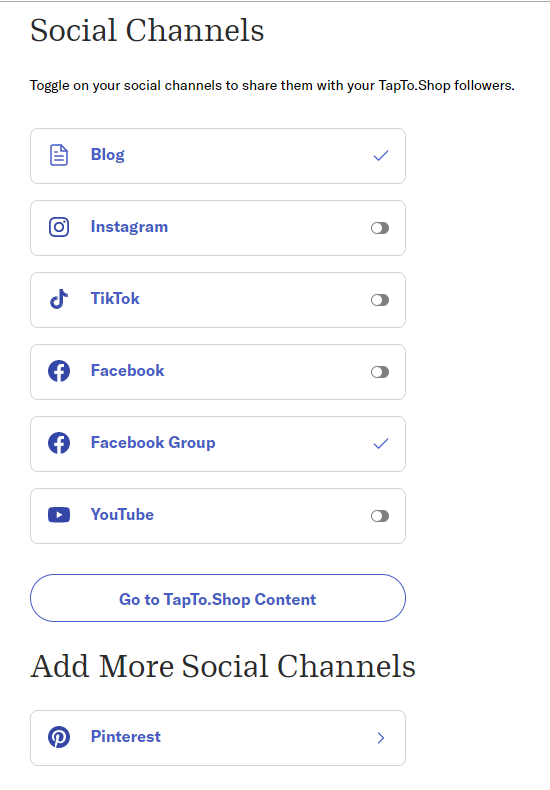This screenshot has width=550, height=790.
Task: Turn on the Facebook toggle switch
Action: [380, 372]
